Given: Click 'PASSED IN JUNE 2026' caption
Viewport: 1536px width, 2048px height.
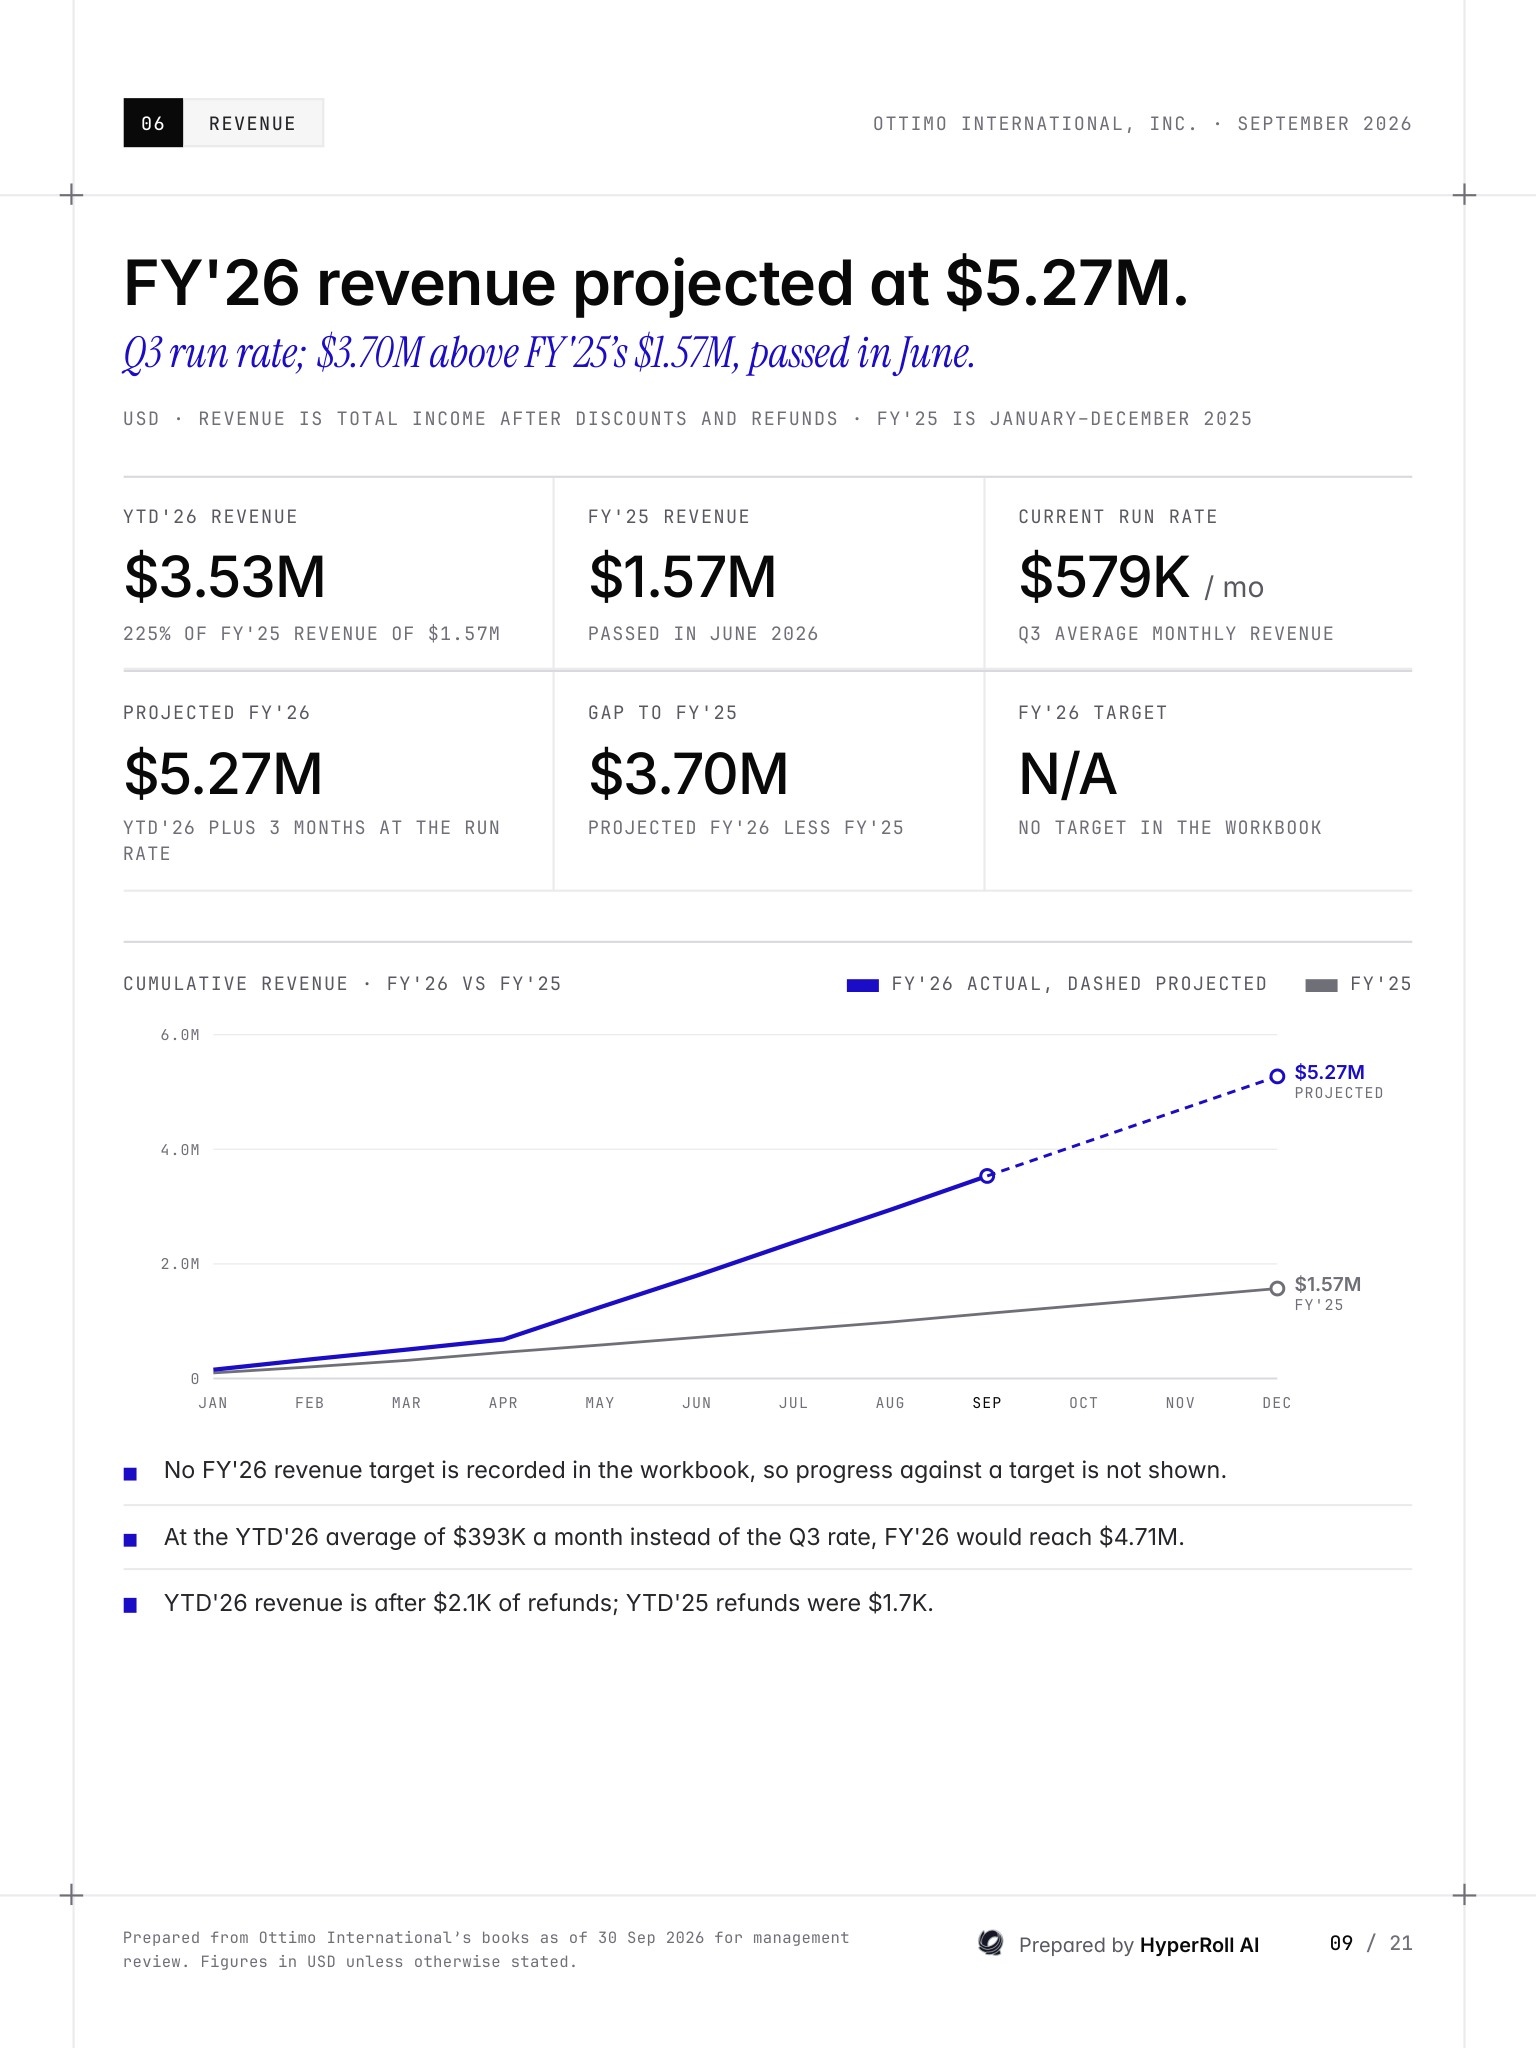Looking at the screenshot, I should point(703,634).
